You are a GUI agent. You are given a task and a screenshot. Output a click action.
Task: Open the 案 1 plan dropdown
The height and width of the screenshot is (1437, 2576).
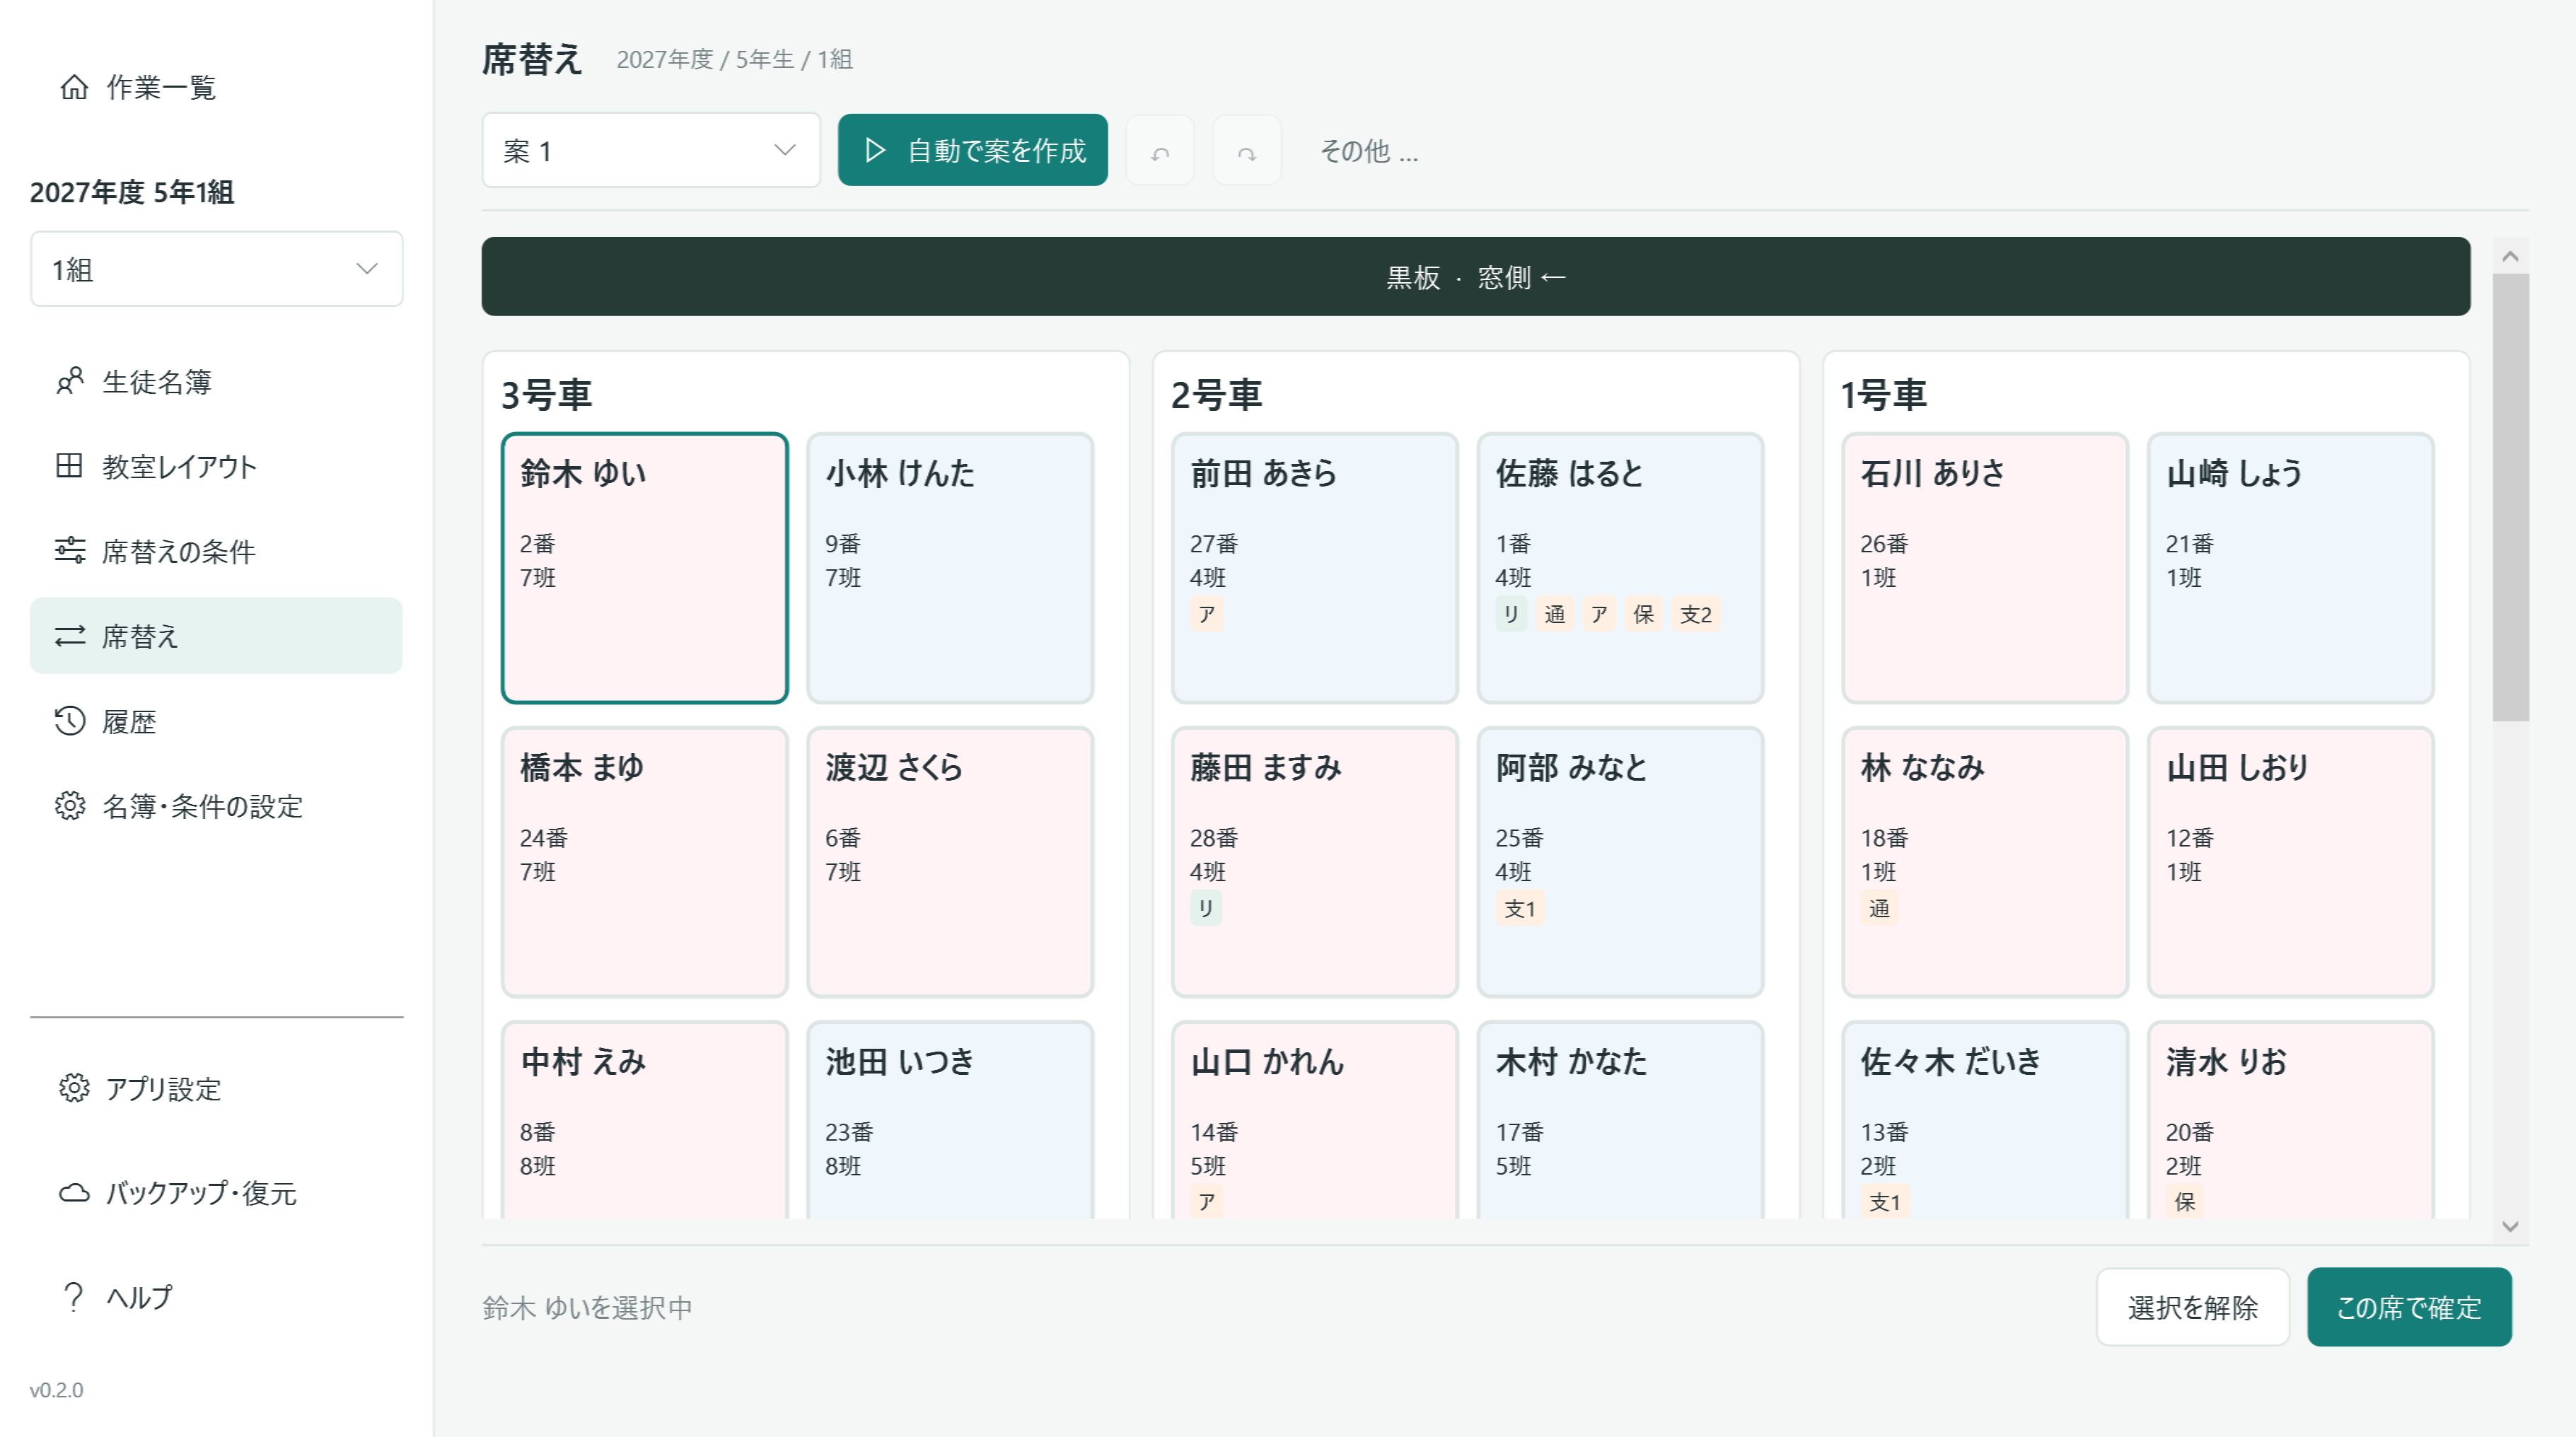(x=651, y=150)
